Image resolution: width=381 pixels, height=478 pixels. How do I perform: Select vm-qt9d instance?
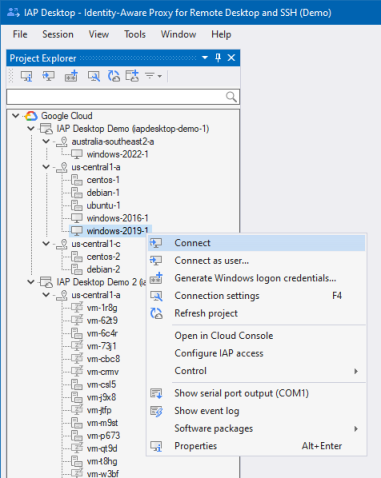102,449
